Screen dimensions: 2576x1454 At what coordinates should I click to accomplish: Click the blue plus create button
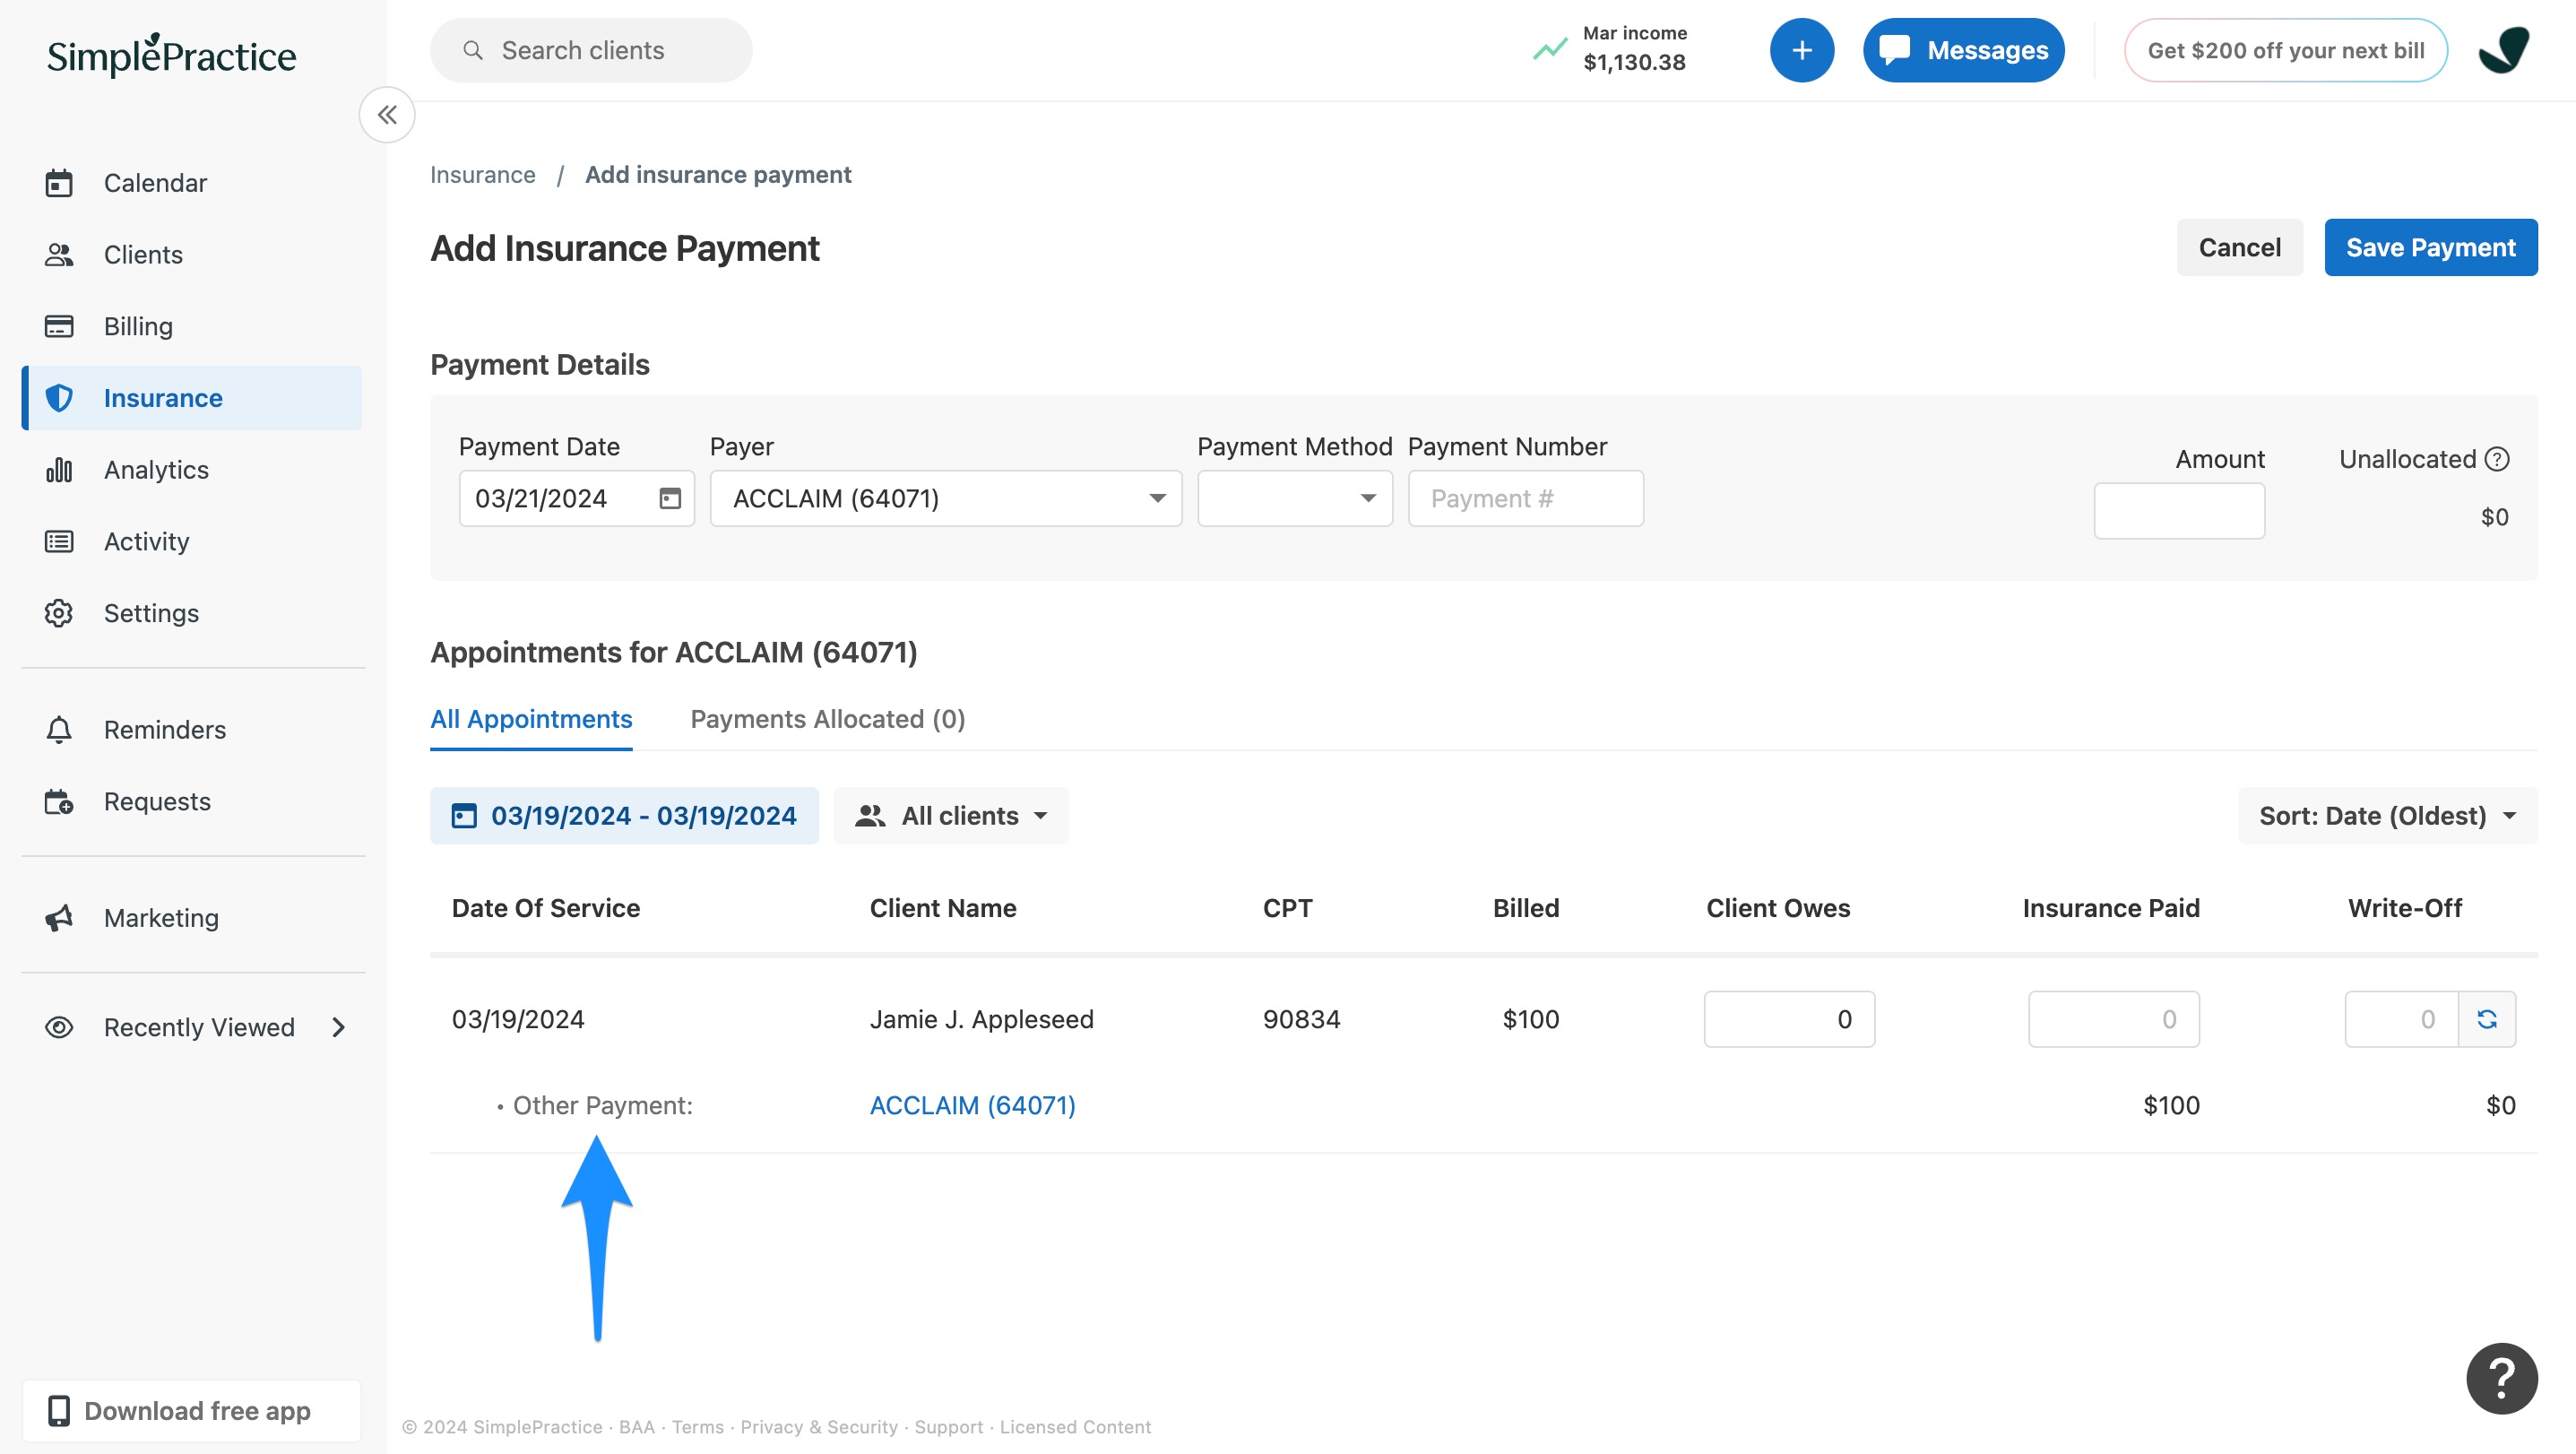1801,50
